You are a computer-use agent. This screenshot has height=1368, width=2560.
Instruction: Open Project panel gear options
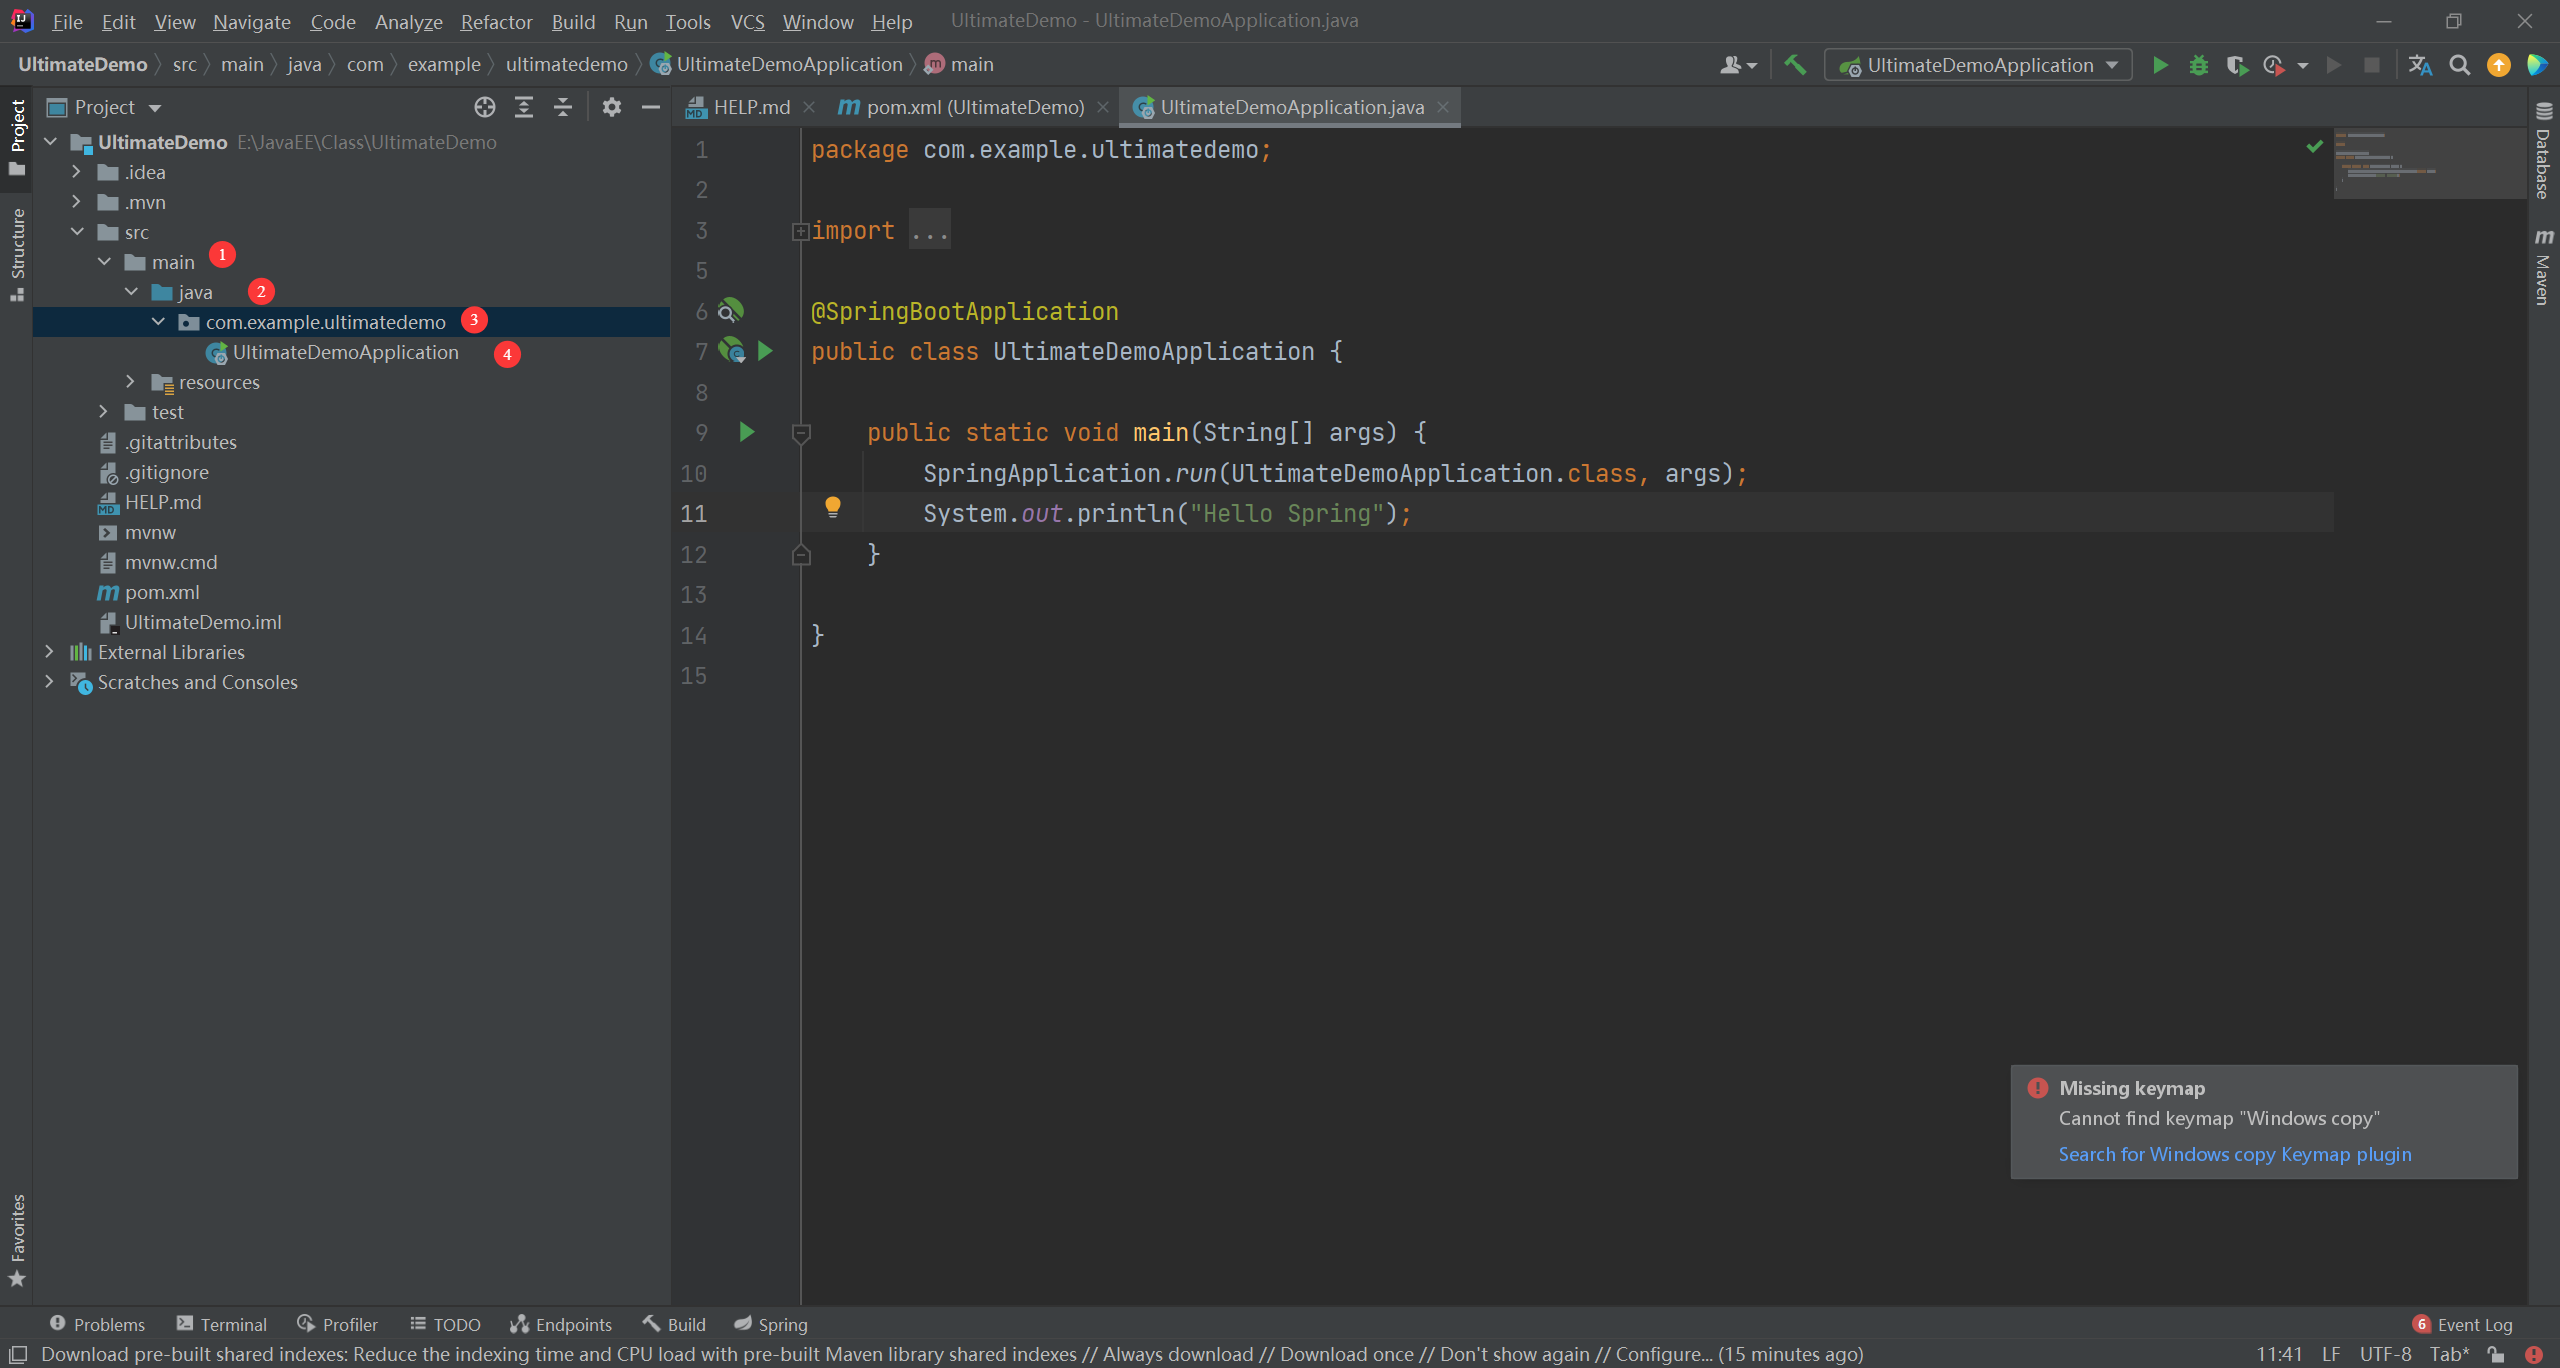612,107
